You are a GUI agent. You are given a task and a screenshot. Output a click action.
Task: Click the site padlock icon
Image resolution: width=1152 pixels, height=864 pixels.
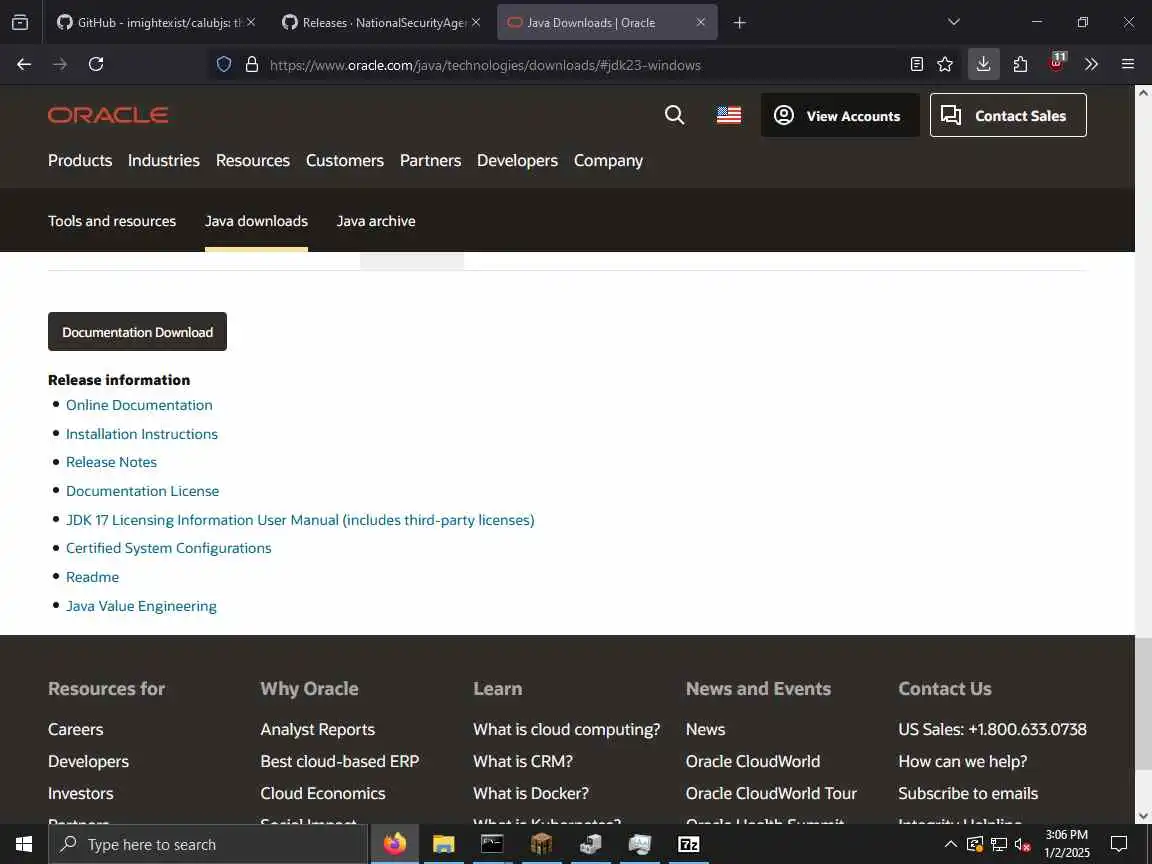pos(252,65)
